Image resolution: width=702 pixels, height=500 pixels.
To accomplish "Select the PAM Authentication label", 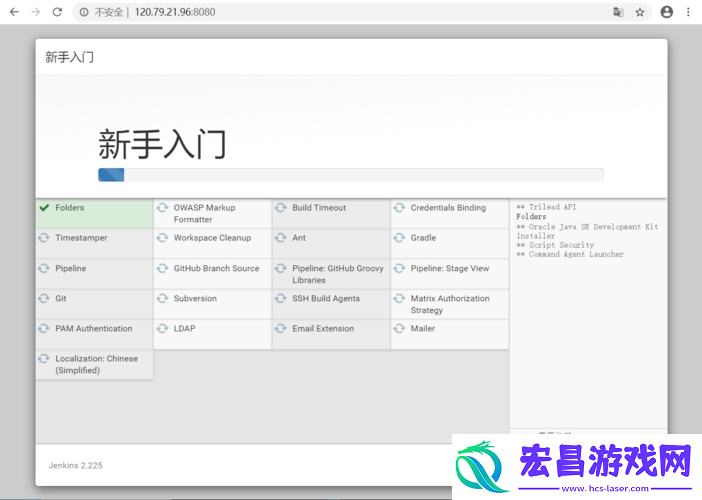I will (x=94, y=329).
